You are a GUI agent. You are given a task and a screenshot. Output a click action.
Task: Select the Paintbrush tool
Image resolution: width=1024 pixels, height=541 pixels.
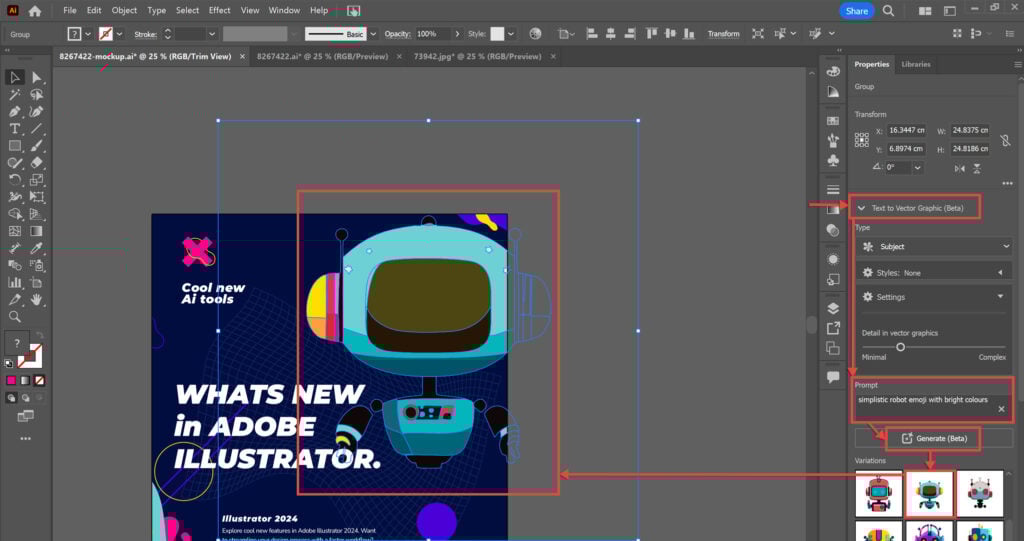click(x=37, y=146)
